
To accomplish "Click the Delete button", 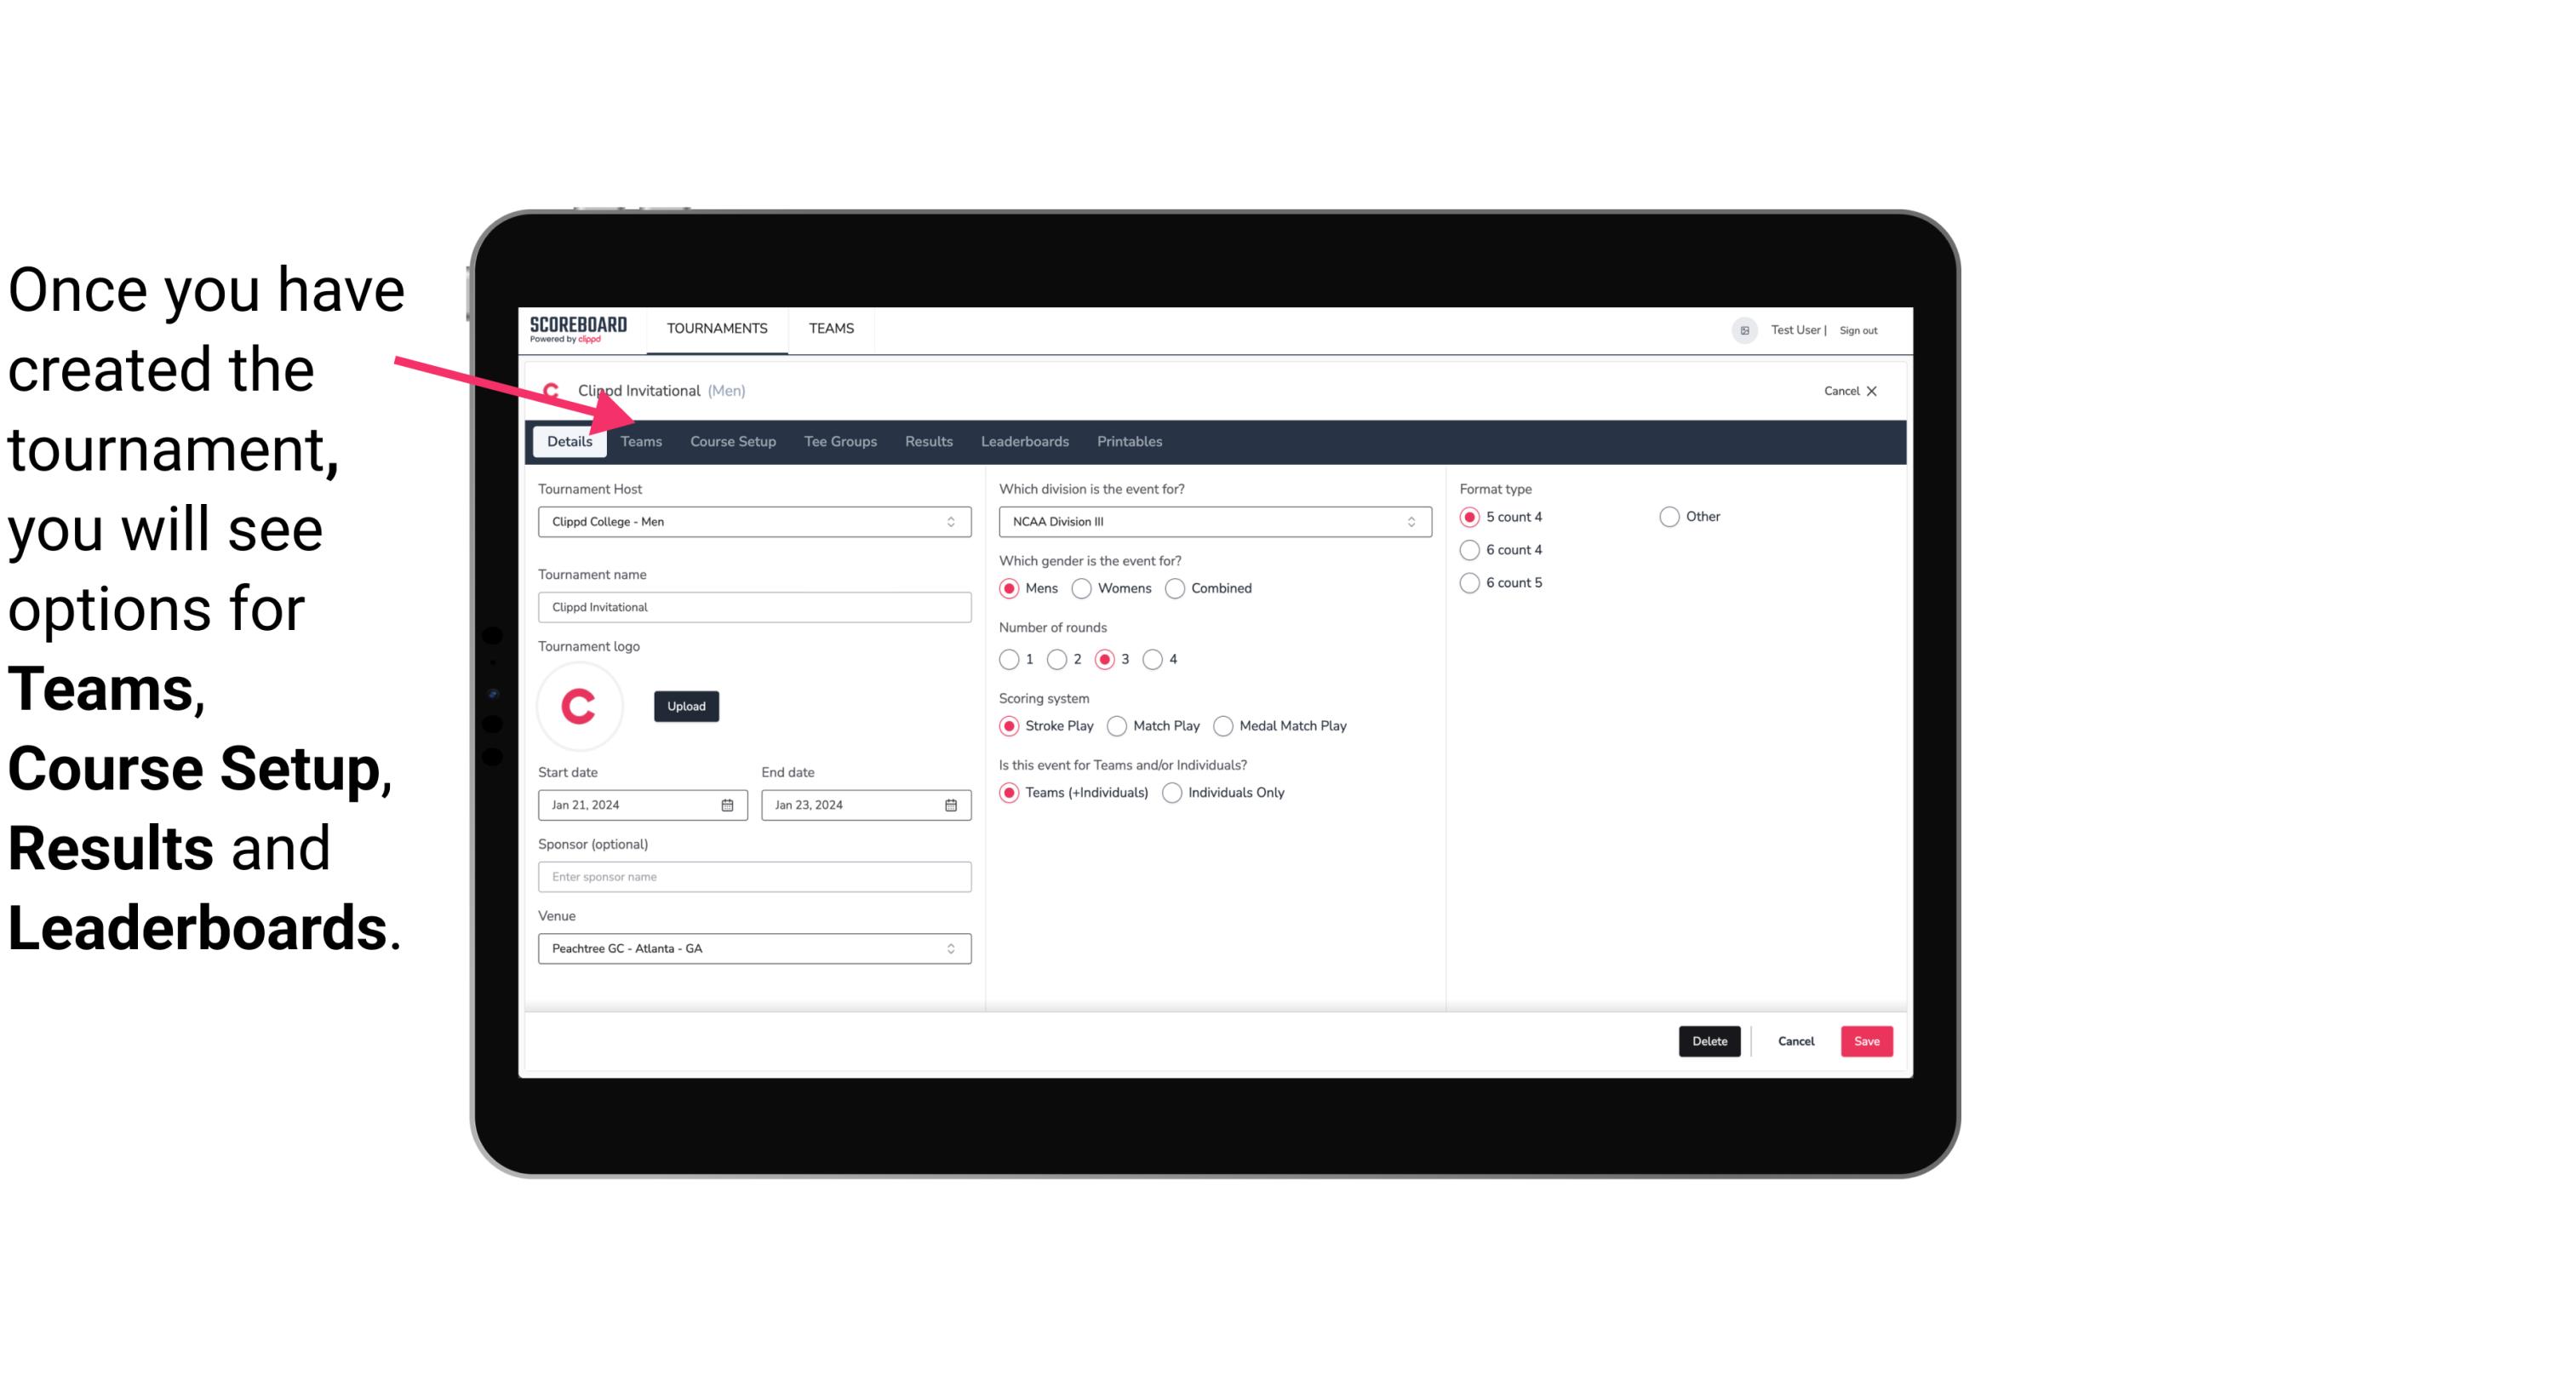I will click(1708, 1041).
